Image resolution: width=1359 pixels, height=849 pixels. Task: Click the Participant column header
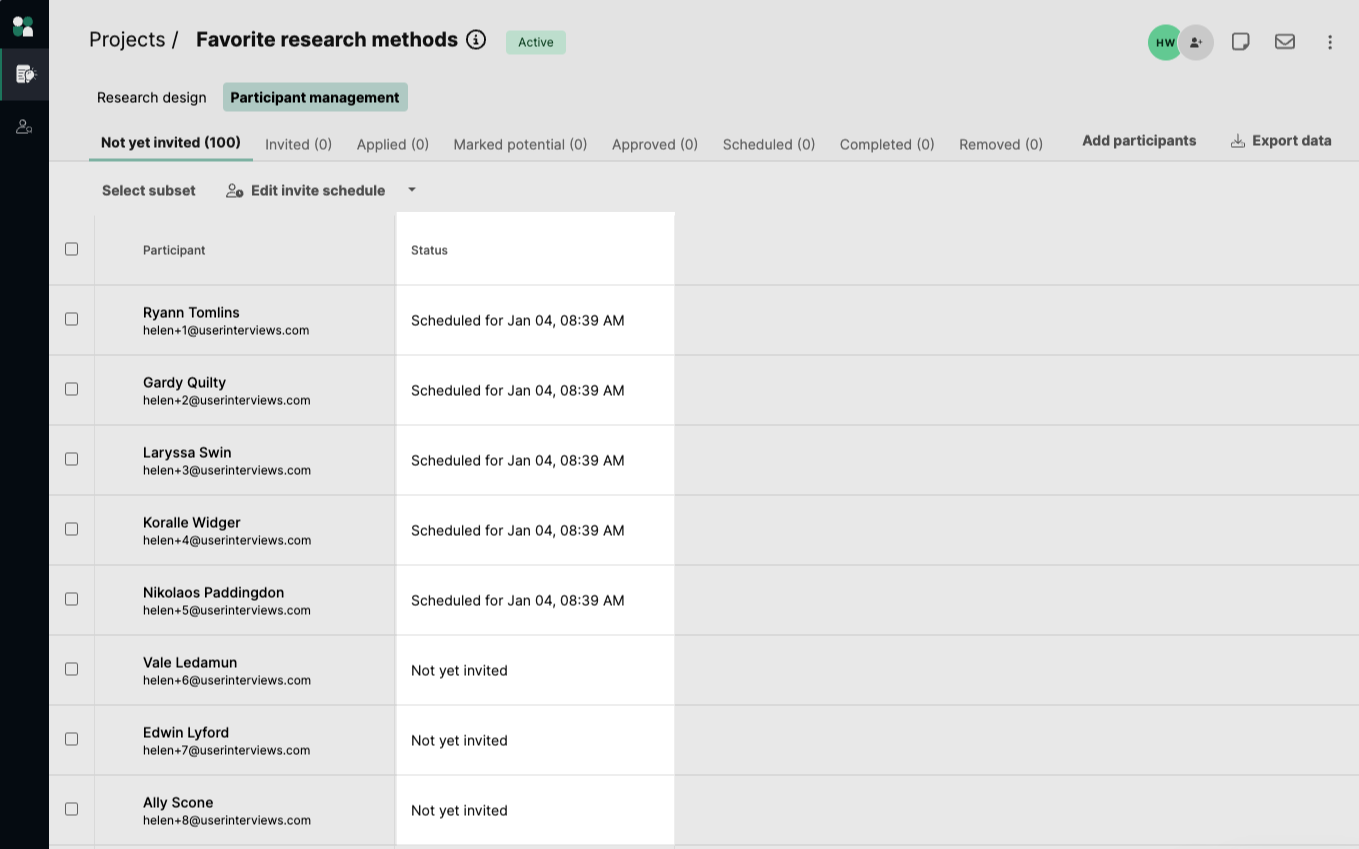(x=174, y=250)
